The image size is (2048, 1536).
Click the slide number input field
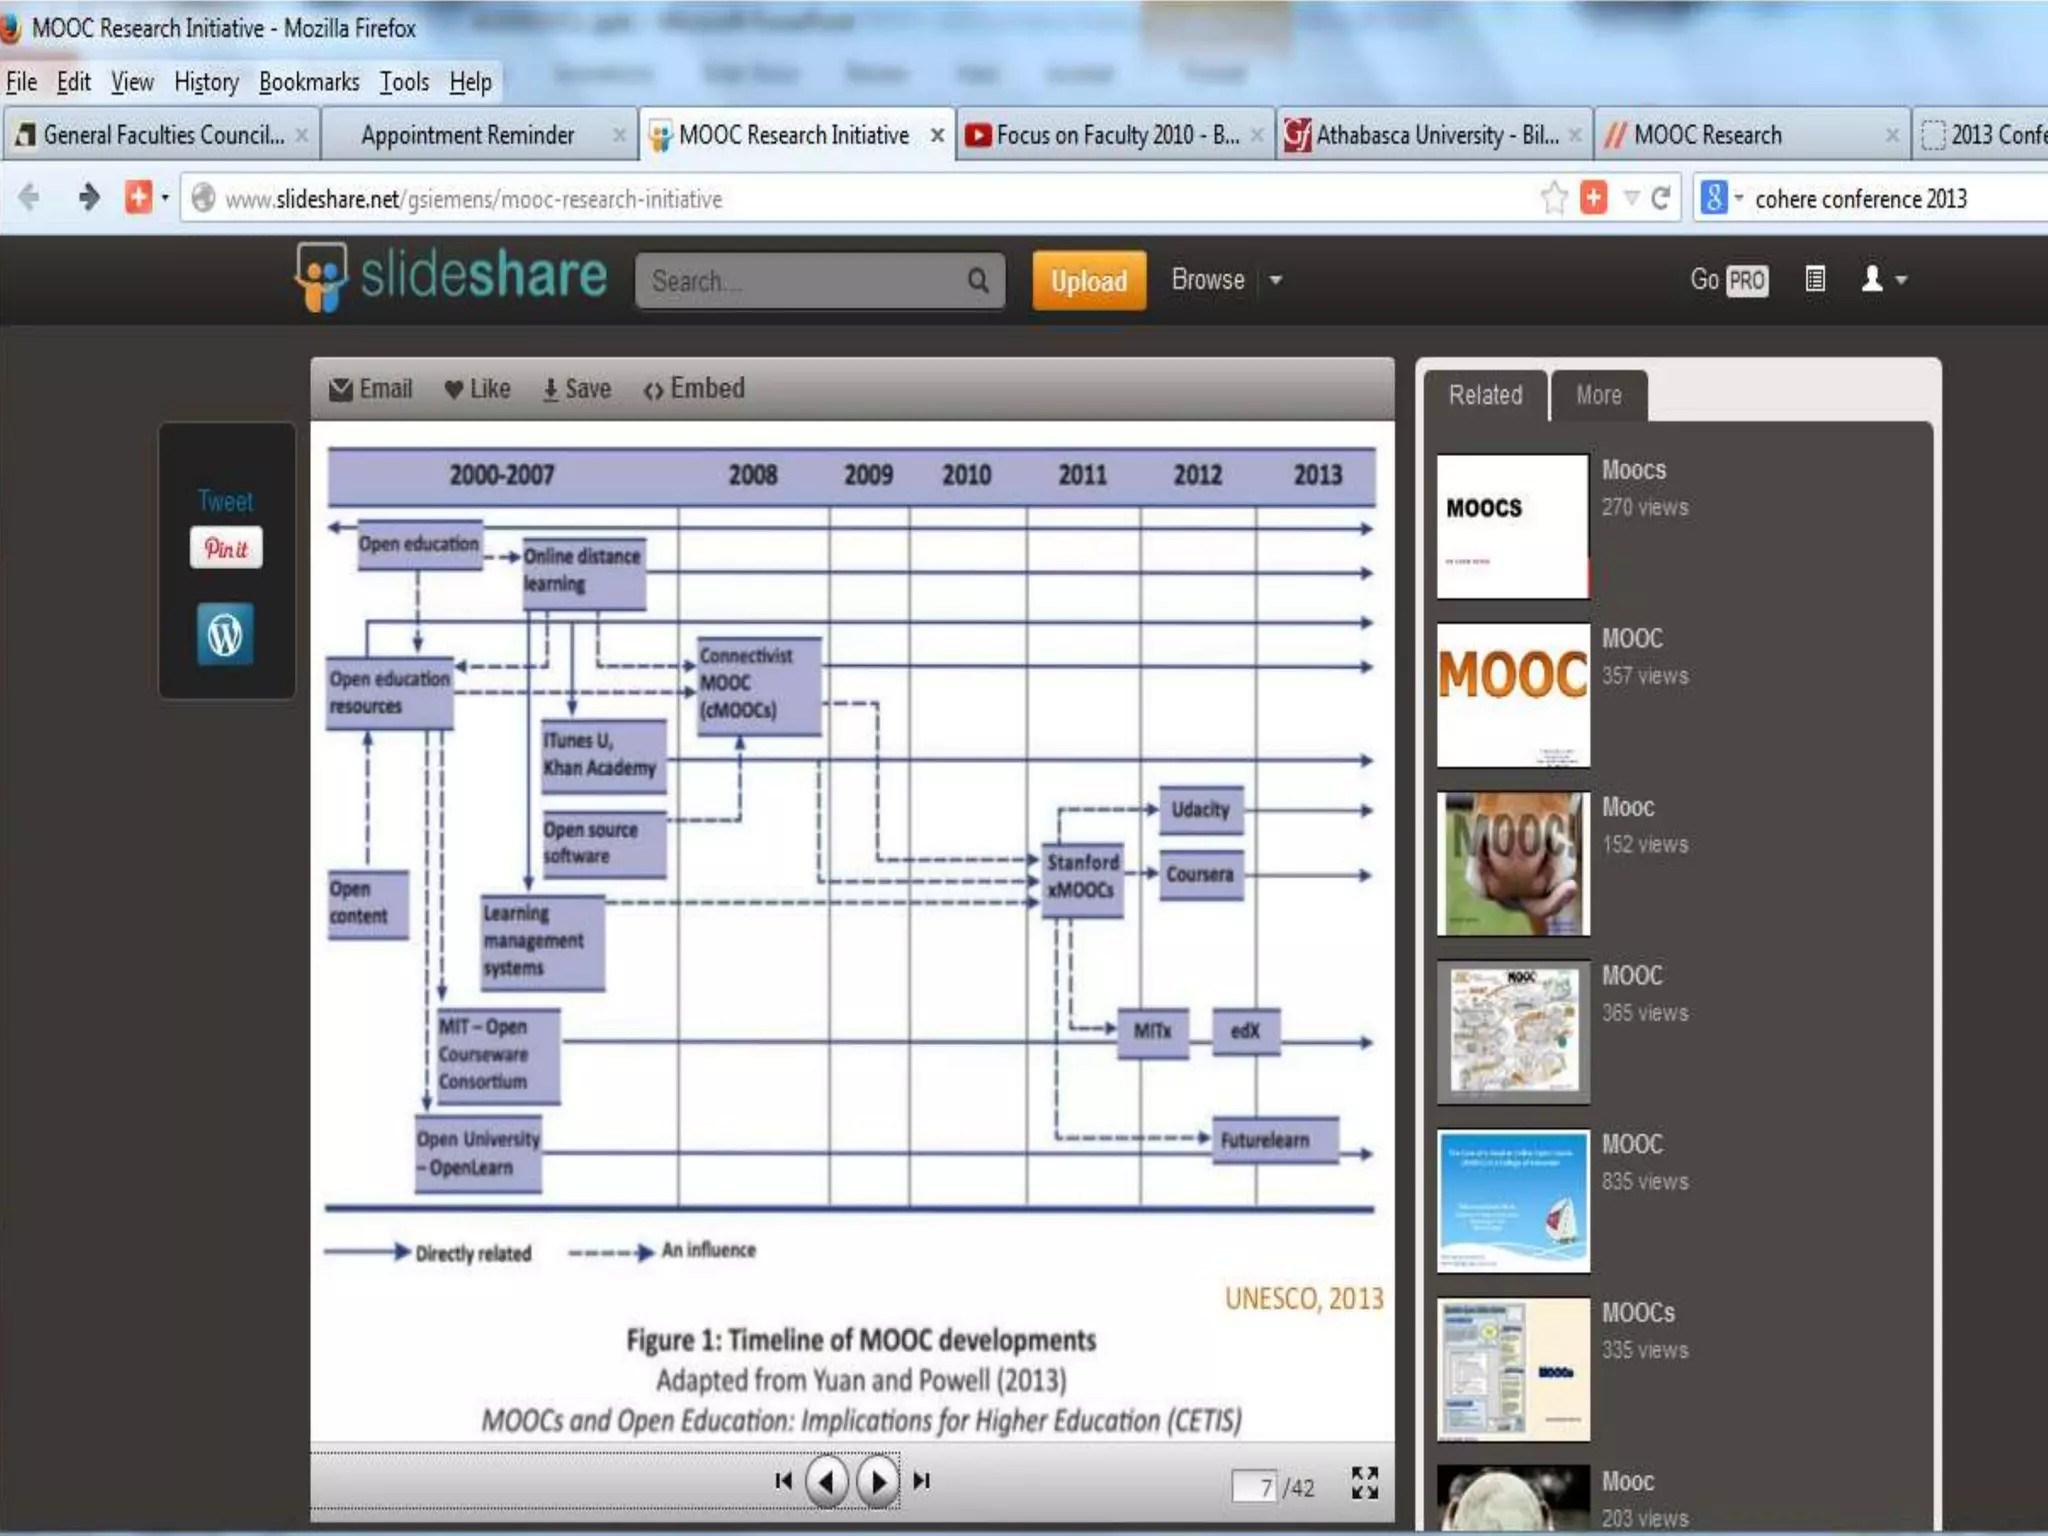click(x=1255, y=1487)
